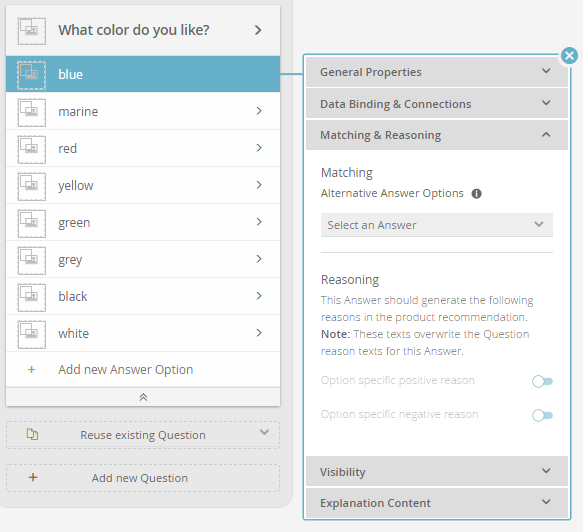583x532 pixels.
Task: Expand the Data Binding & Connections section
Action: click(437, 104)
